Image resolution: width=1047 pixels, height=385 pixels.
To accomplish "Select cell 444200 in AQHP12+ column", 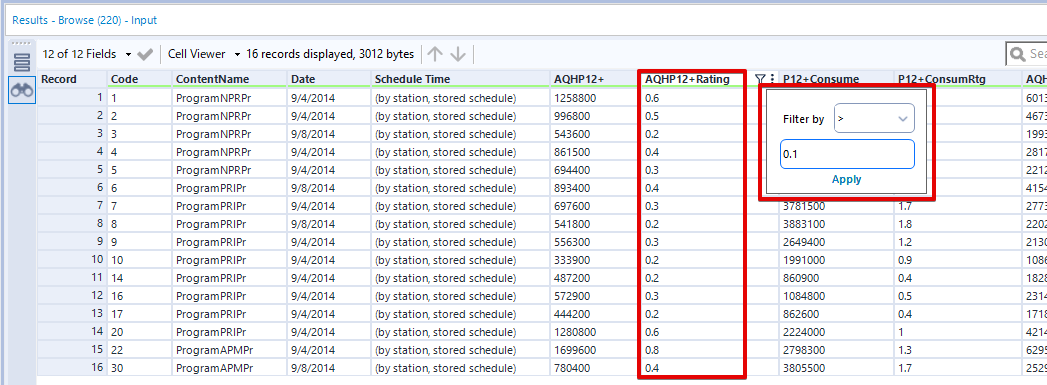I will (x=594, y=314).
